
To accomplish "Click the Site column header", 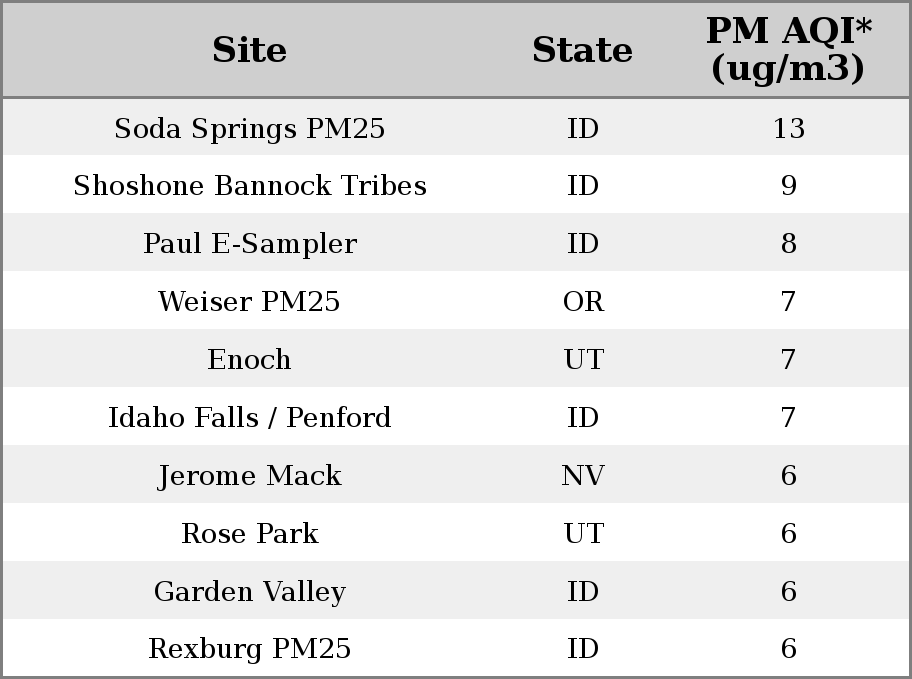I will coord(249,50).
